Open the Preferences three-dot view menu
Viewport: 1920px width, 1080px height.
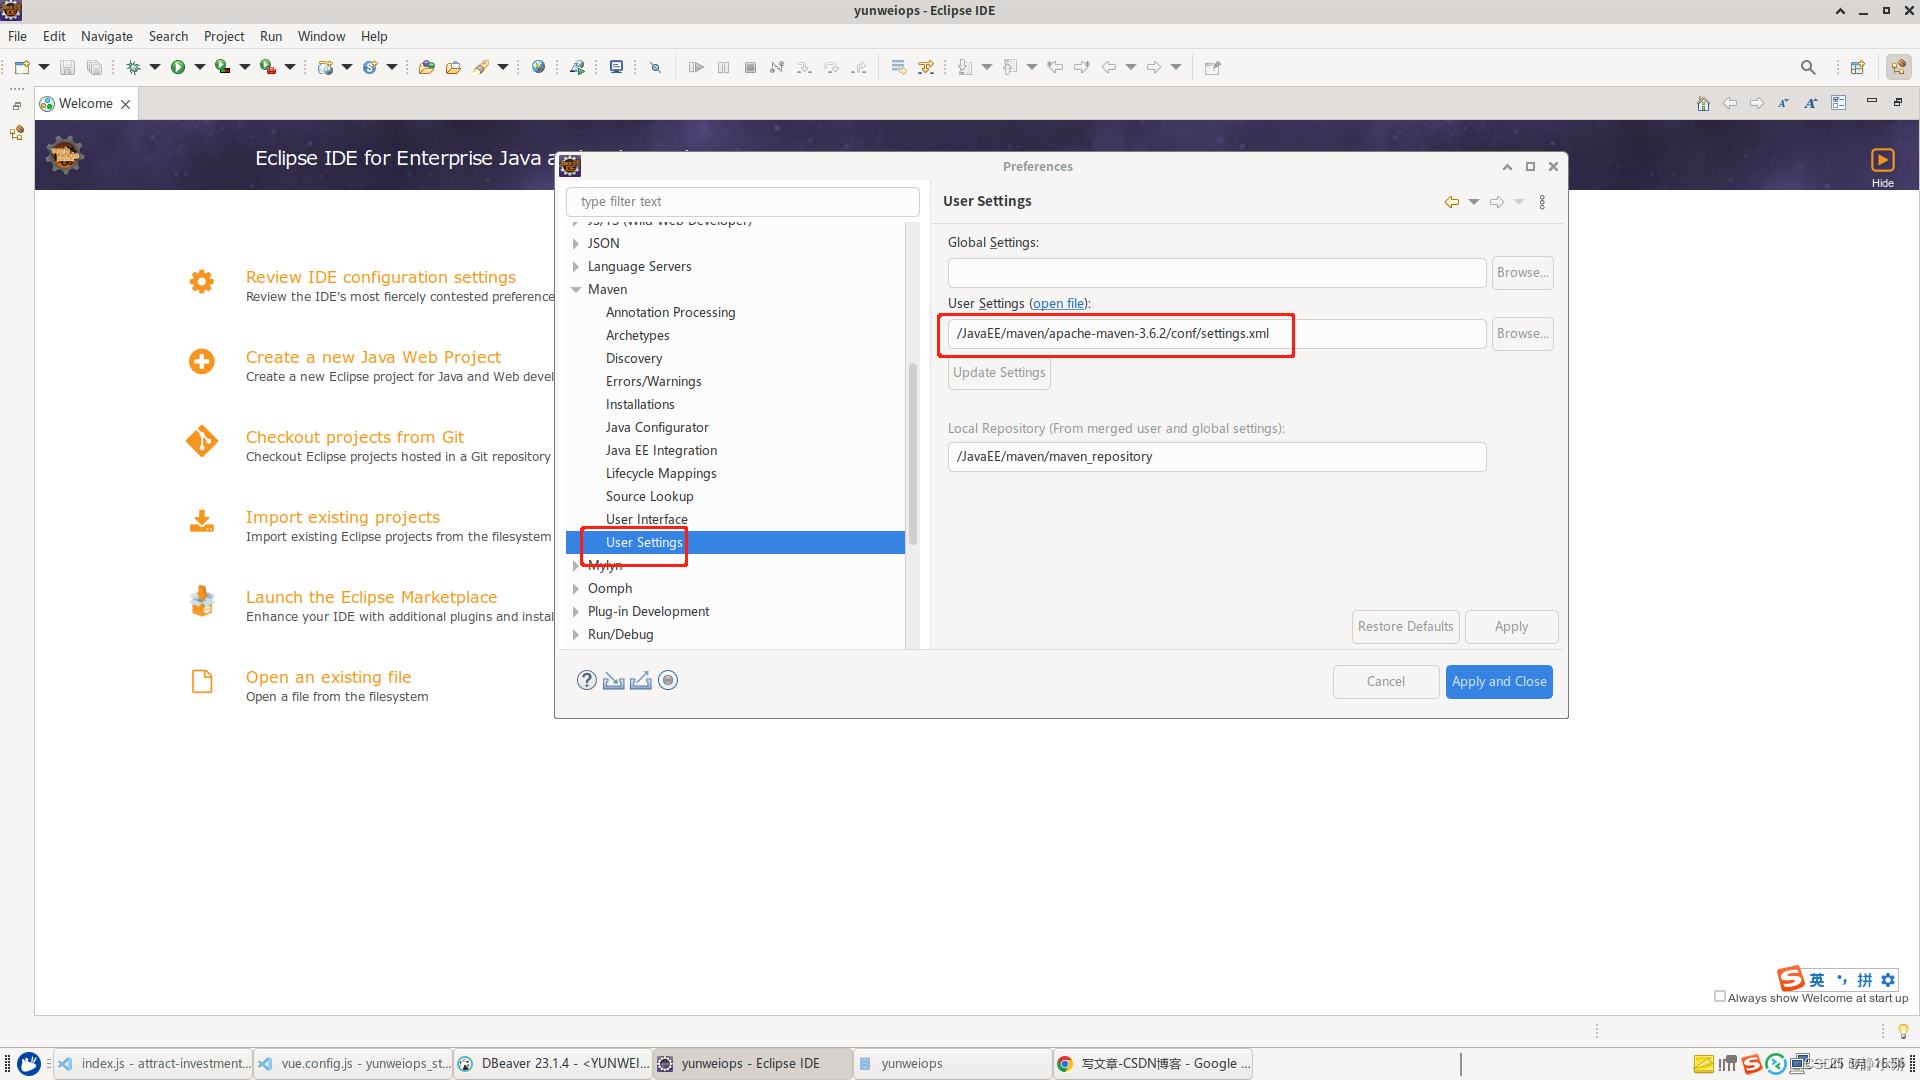(1542, 202)
